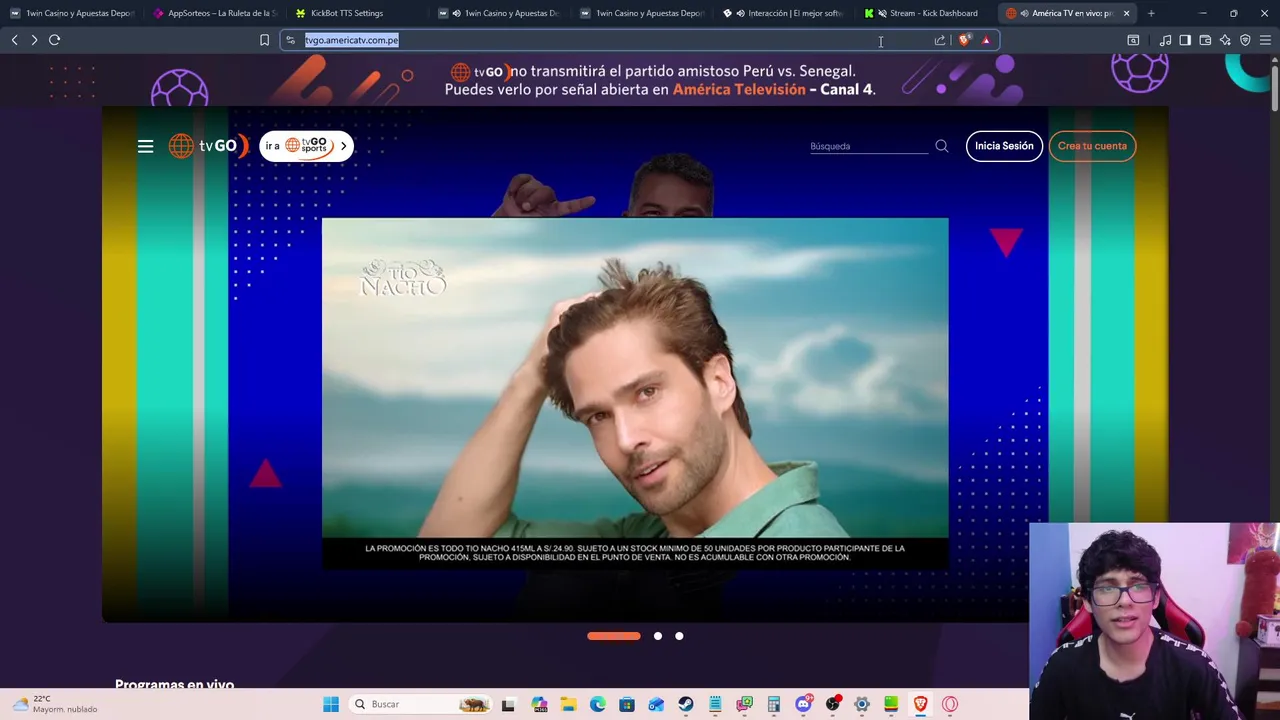
Task: Click the Programas en vivo heading
Action: [x=174, y=684]
